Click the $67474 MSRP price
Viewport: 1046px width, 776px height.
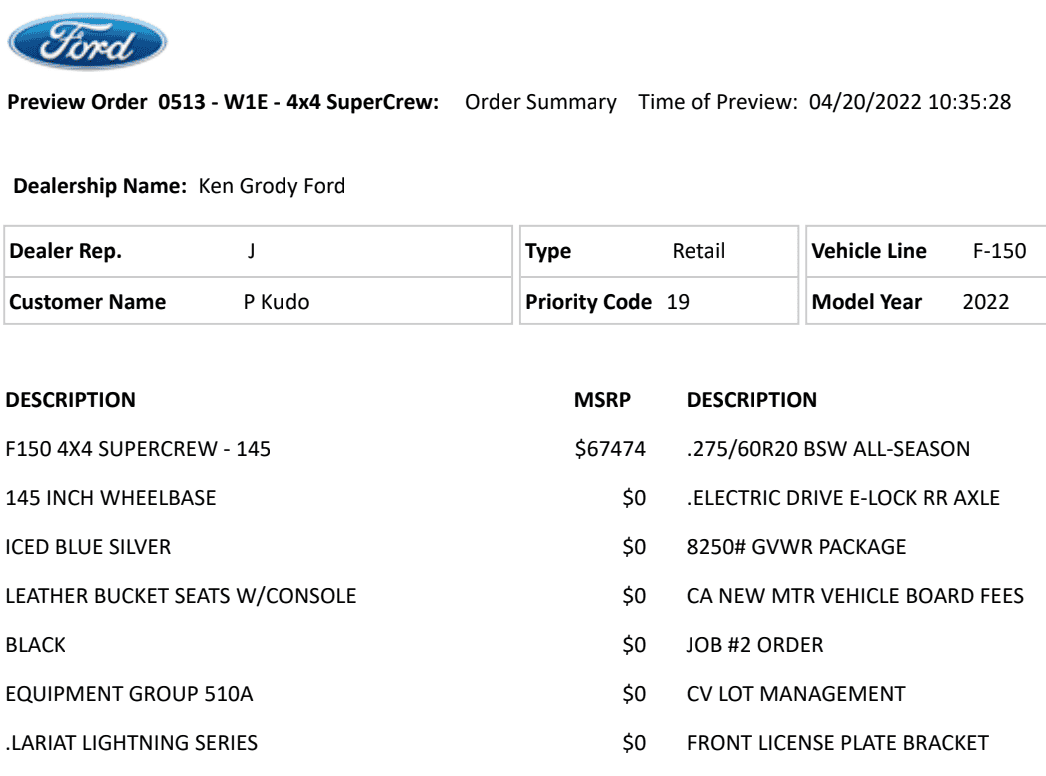(606, 449)
